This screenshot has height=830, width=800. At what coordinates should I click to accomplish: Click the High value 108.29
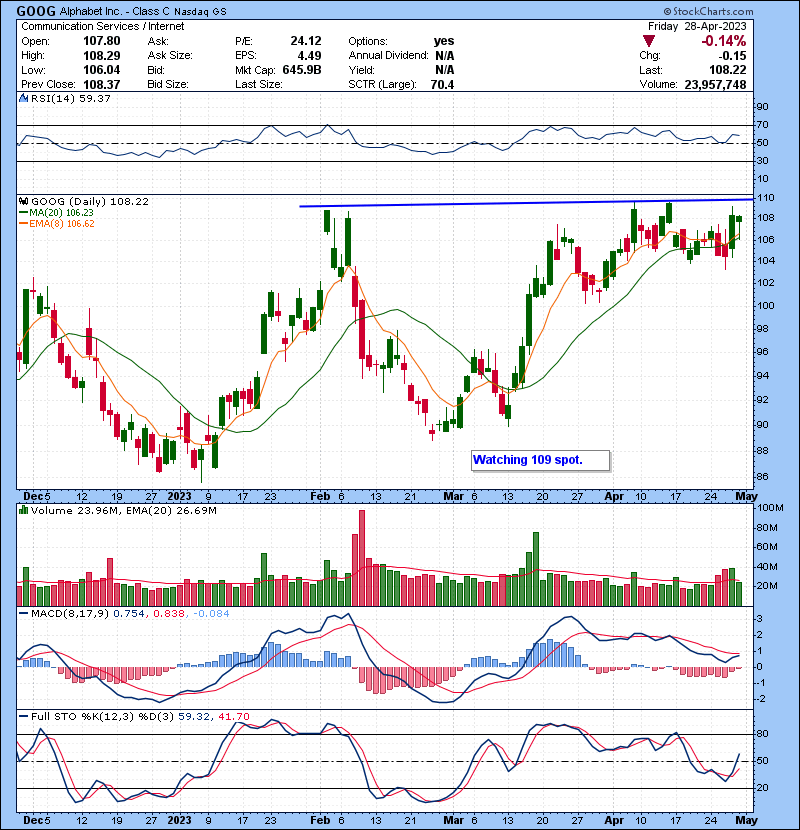[102, 56]
